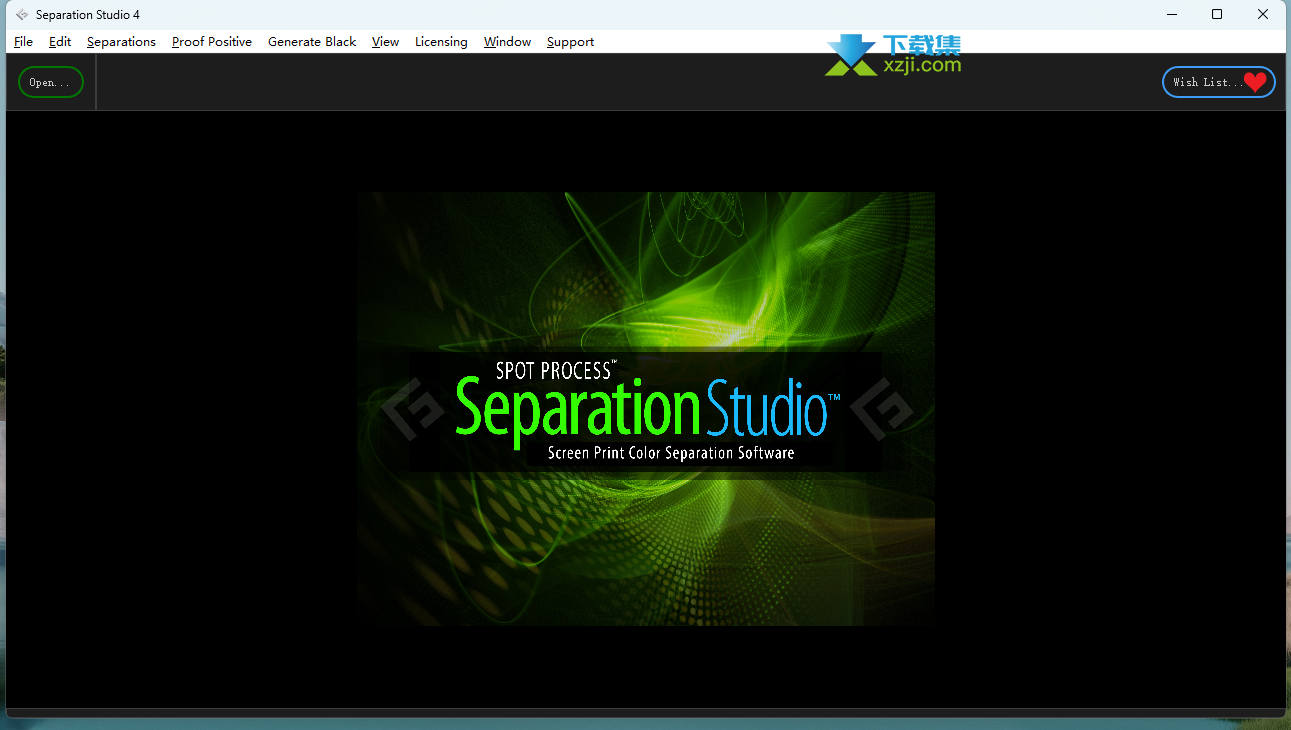Open the Support menu
Image resolution: width=1291 pixels, height=730 pixels.
click(570, 42)
